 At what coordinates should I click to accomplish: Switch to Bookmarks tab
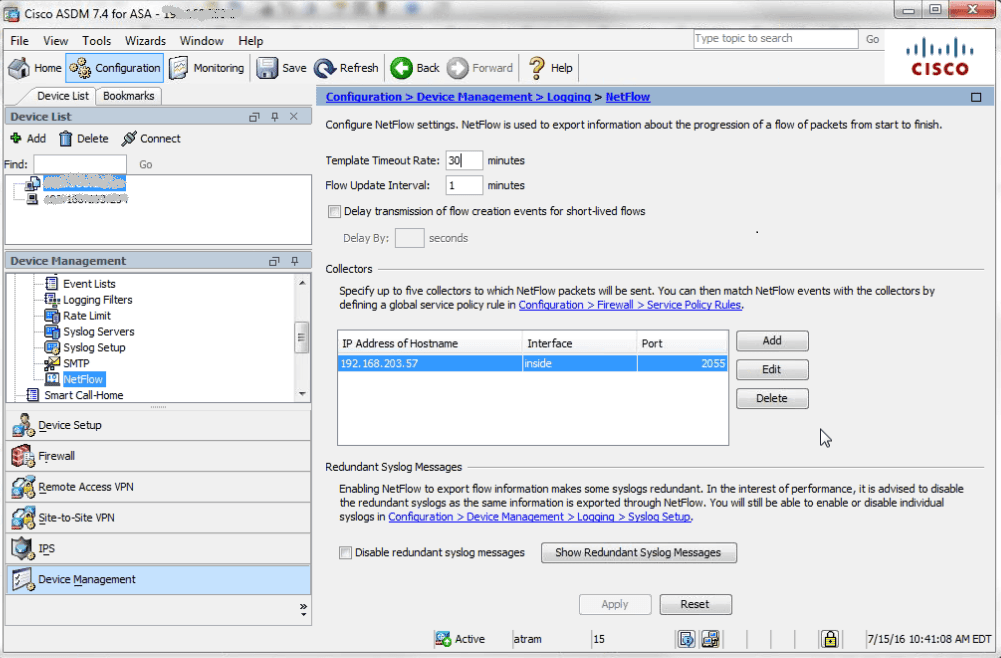click(x=128, y=96)
